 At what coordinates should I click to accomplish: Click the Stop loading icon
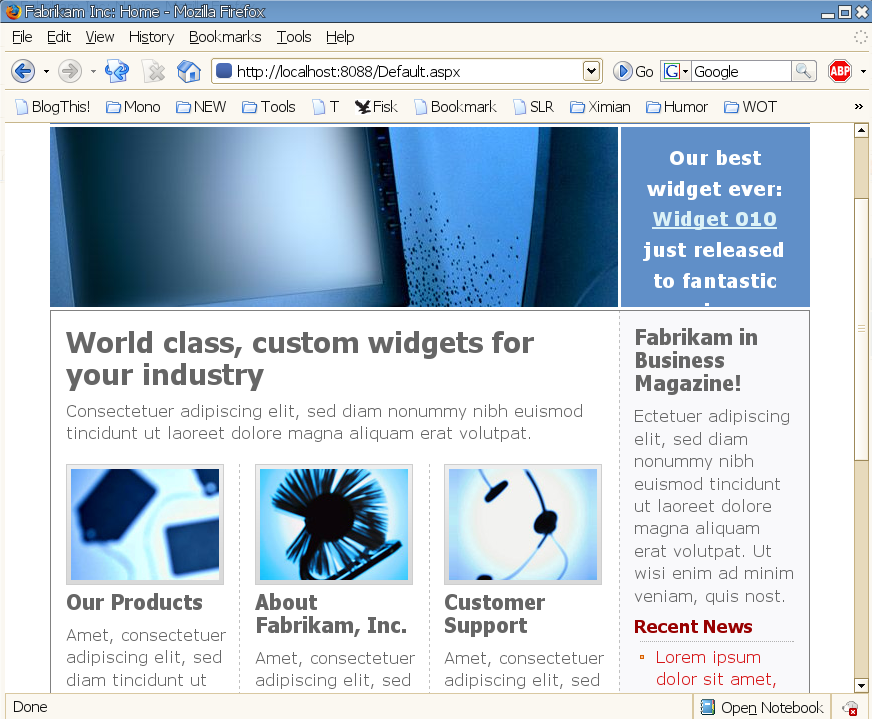tap(154, 72)
